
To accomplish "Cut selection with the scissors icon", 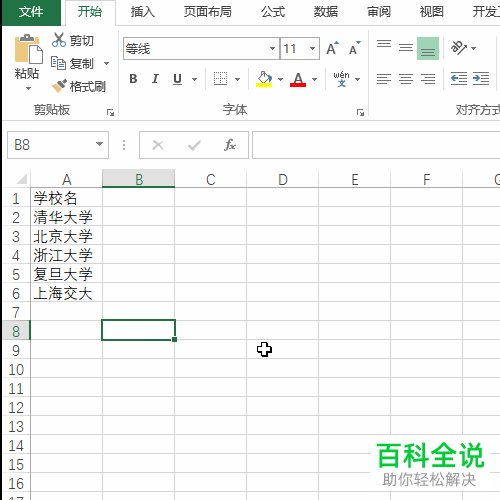I will point(59,40).
